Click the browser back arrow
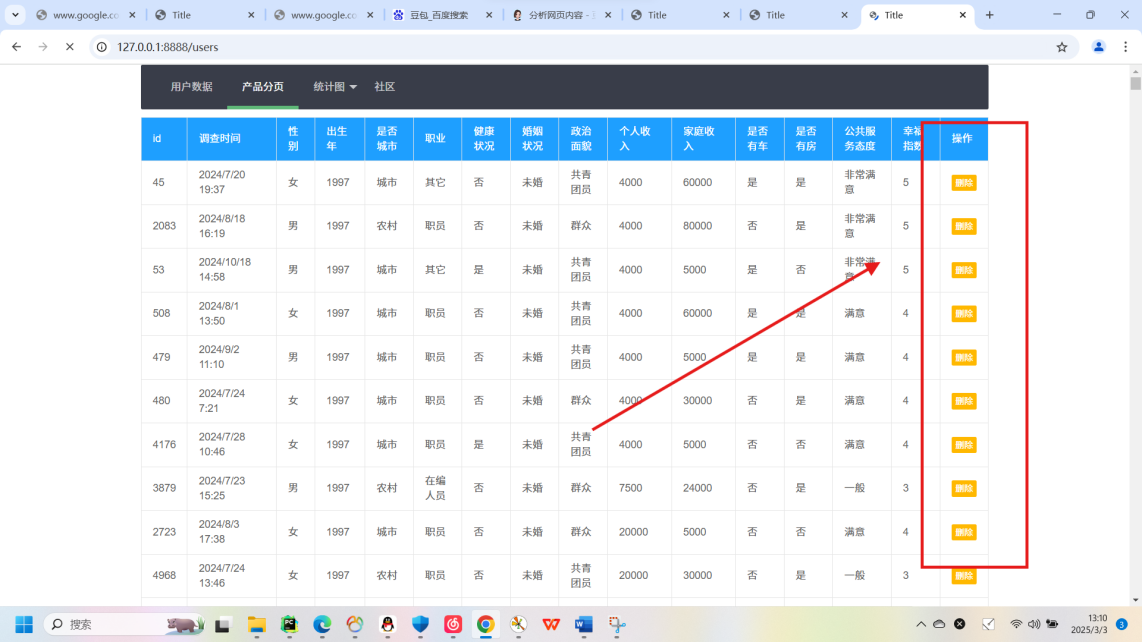The width and height of the screenshot is (1142, 642). click(x=17, y=47)
